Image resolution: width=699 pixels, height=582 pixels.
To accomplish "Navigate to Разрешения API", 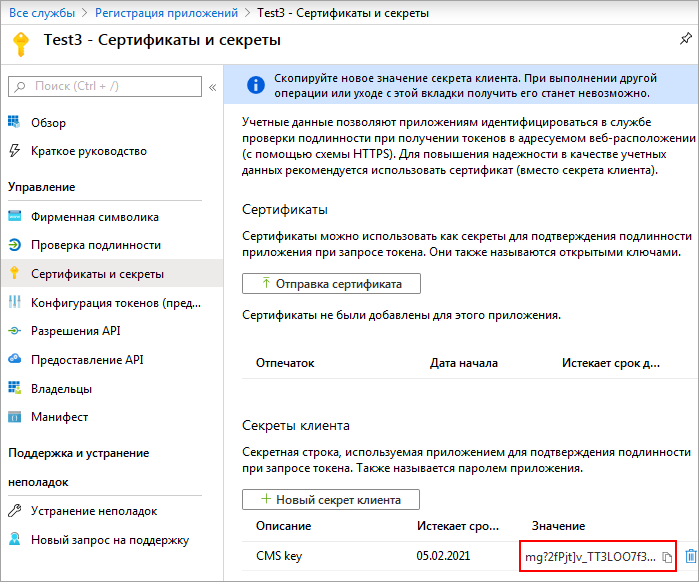I will click(76, 331).
